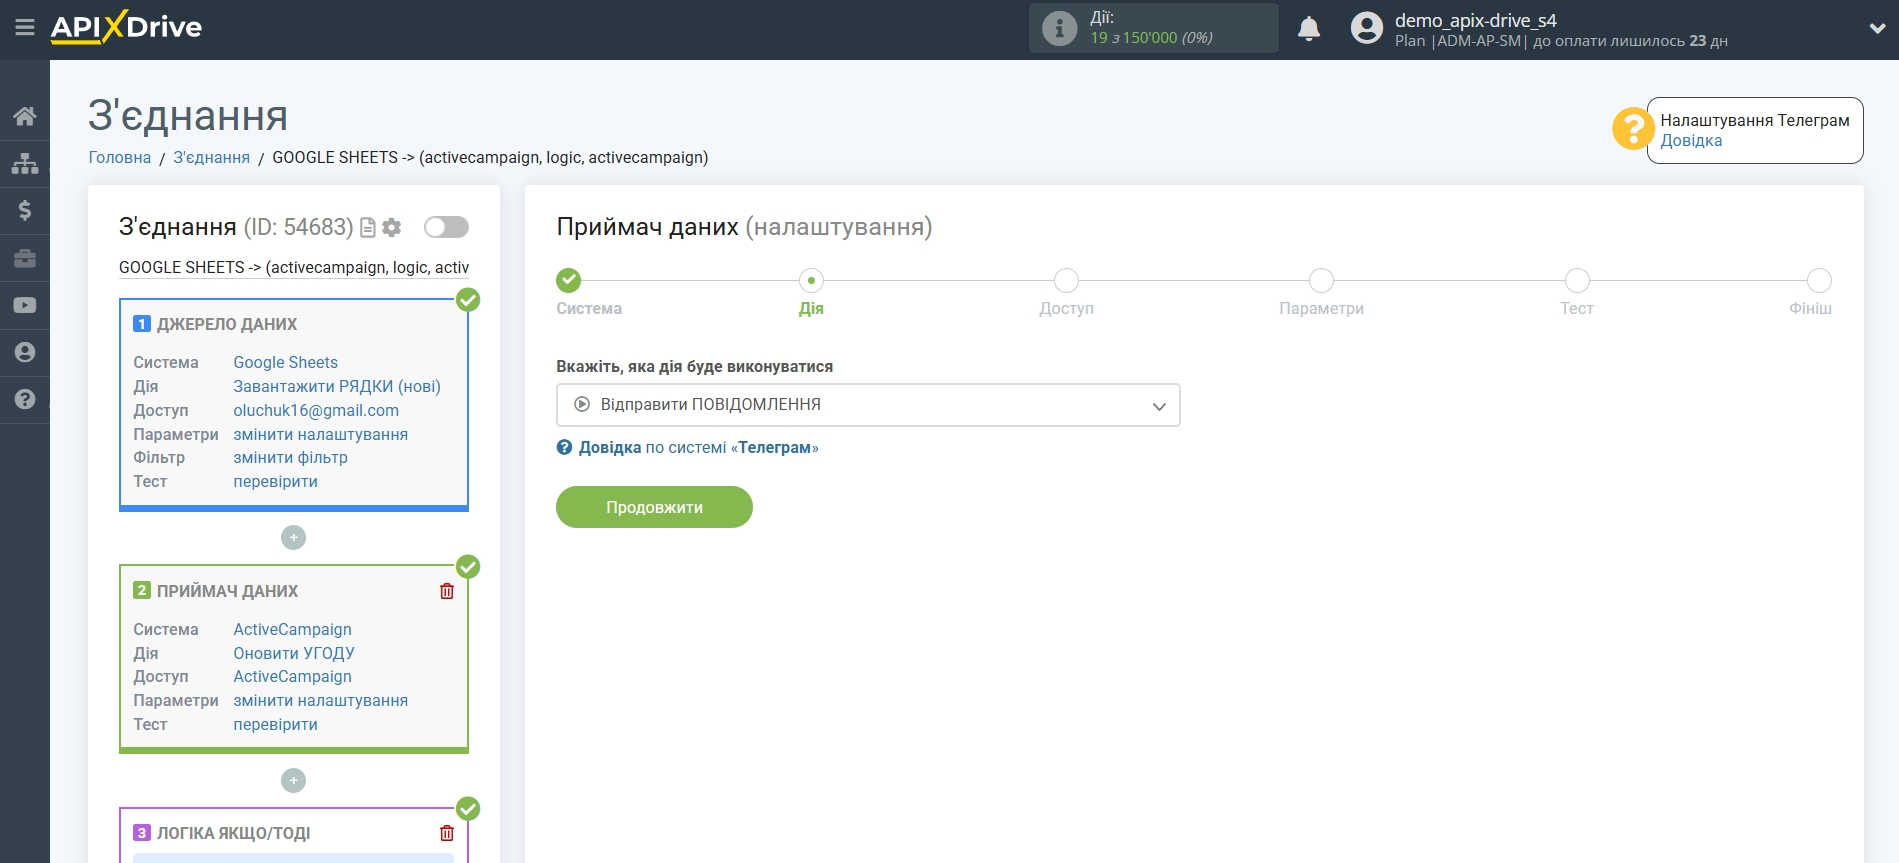
Task: Click the user avatar icon
Action: [1366, 28]
